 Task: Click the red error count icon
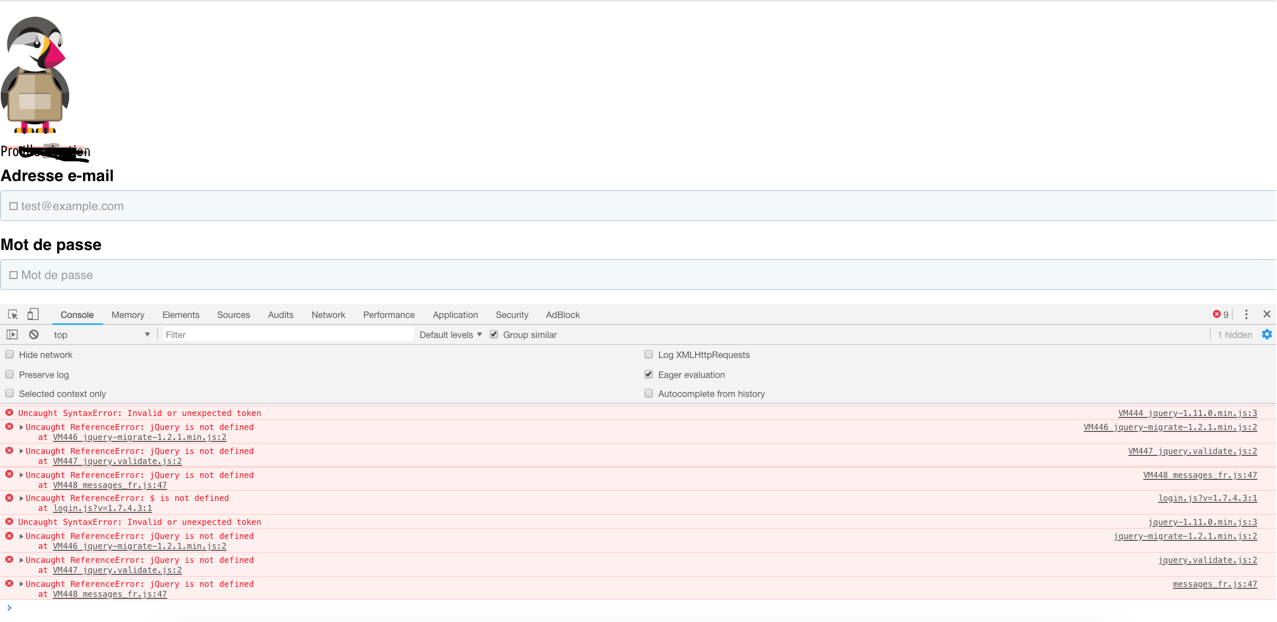coord(1217,315)
